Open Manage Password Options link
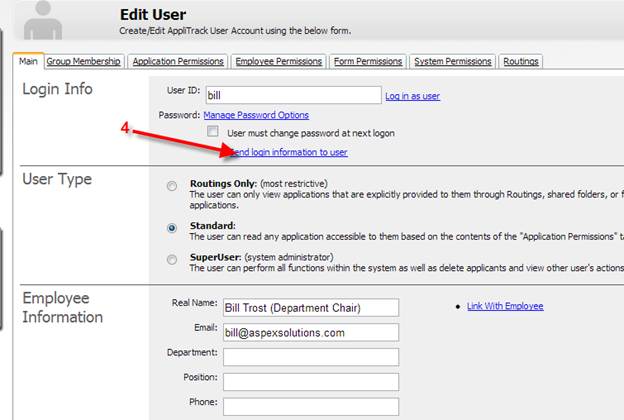Image resolution: width=624 pixels, height=420 pixels. tap(256, 116)
